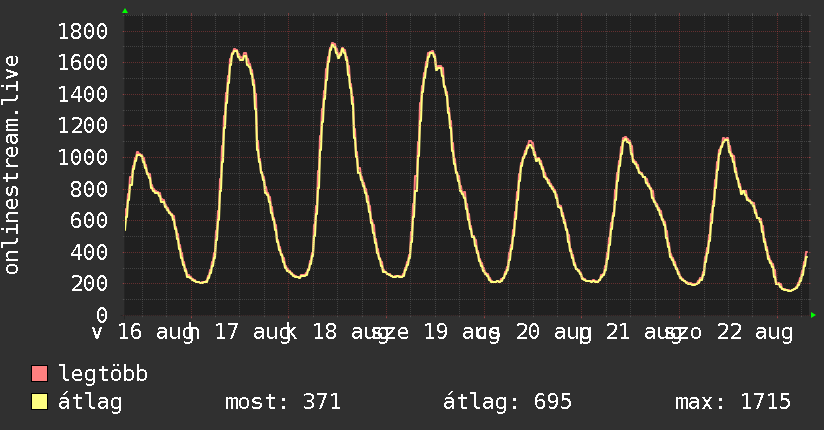Click the 200 y-axis label

(x=89, y=283)
